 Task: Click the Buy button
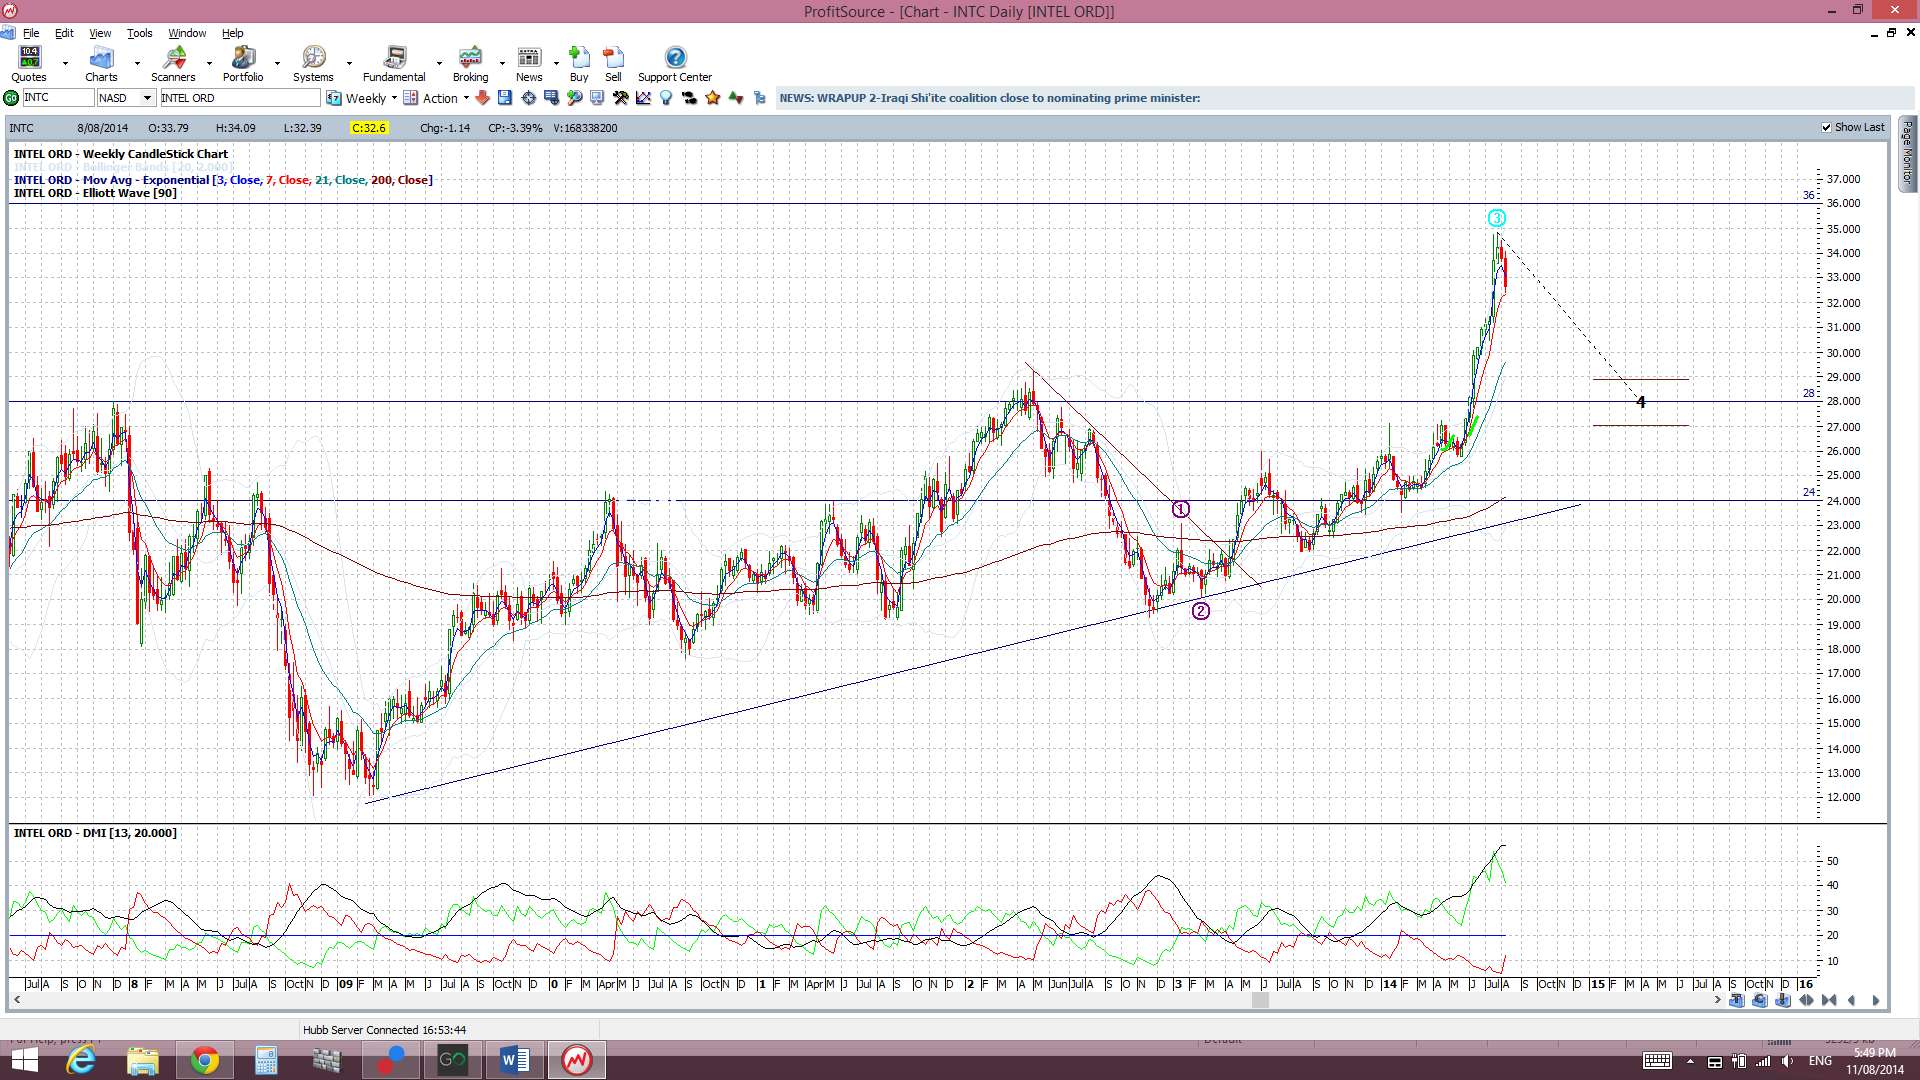point(579,64)
